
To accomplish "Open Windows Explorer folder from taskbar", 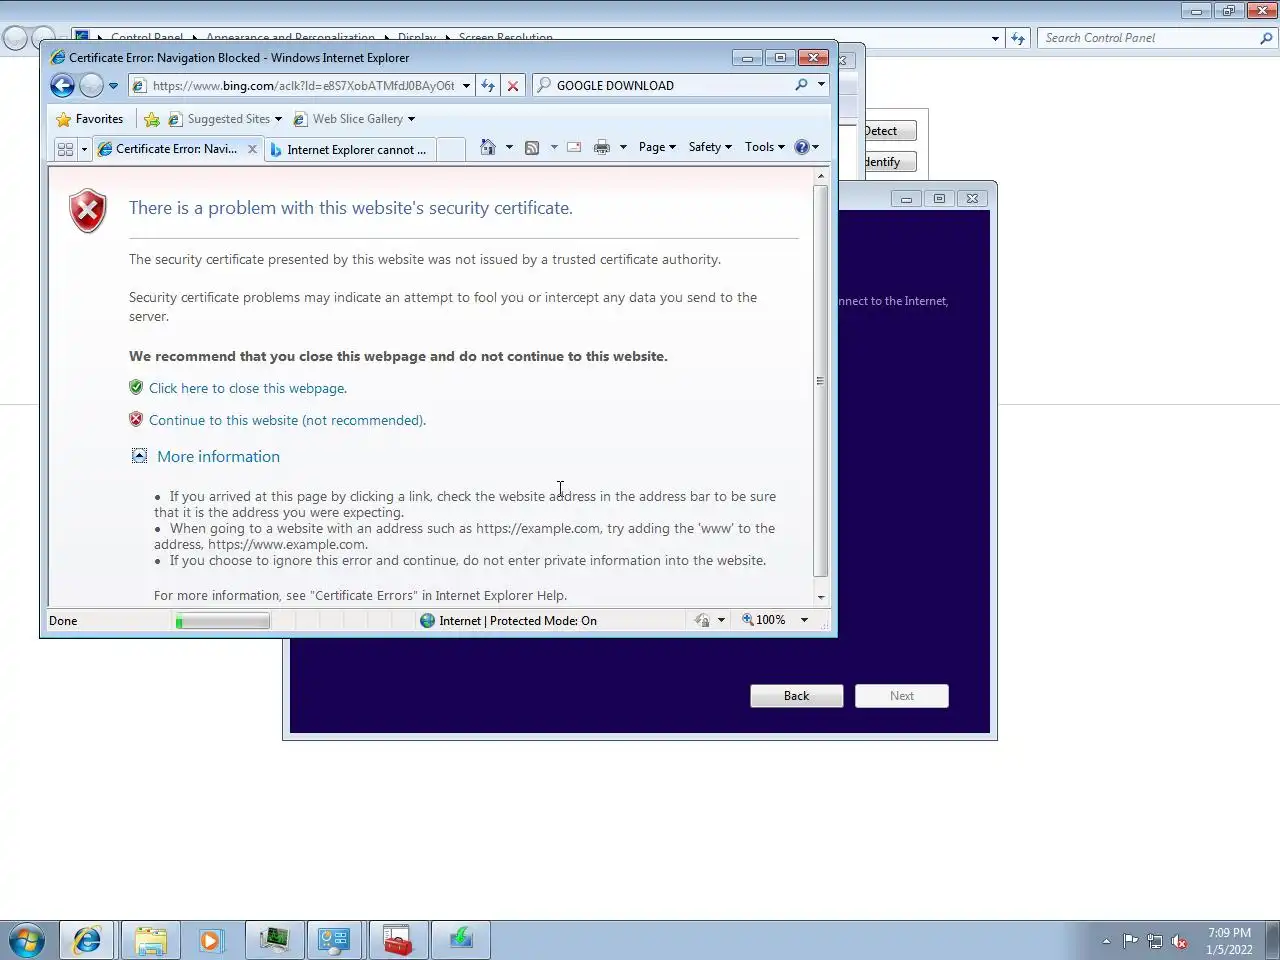I will coord(150,940).
